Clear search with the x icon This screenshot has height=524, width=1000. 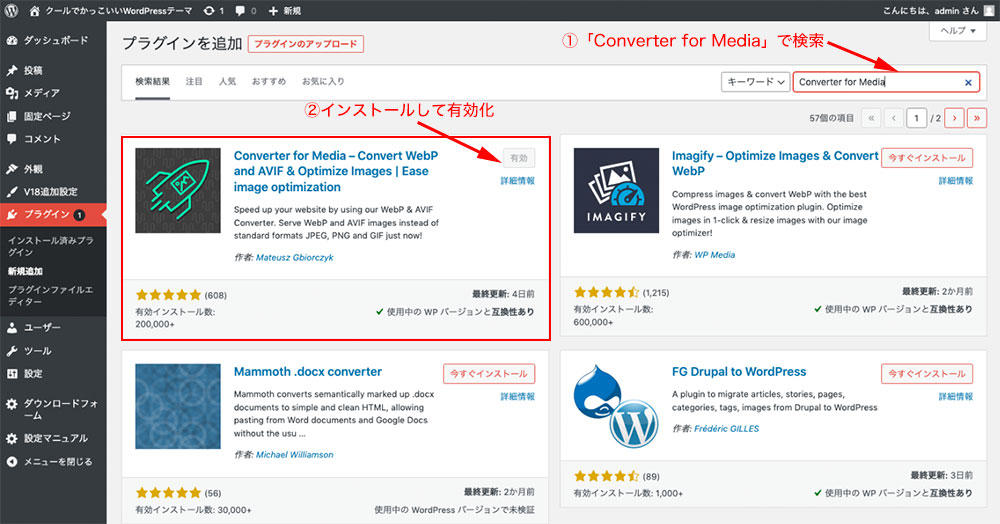tap(968, 82)
